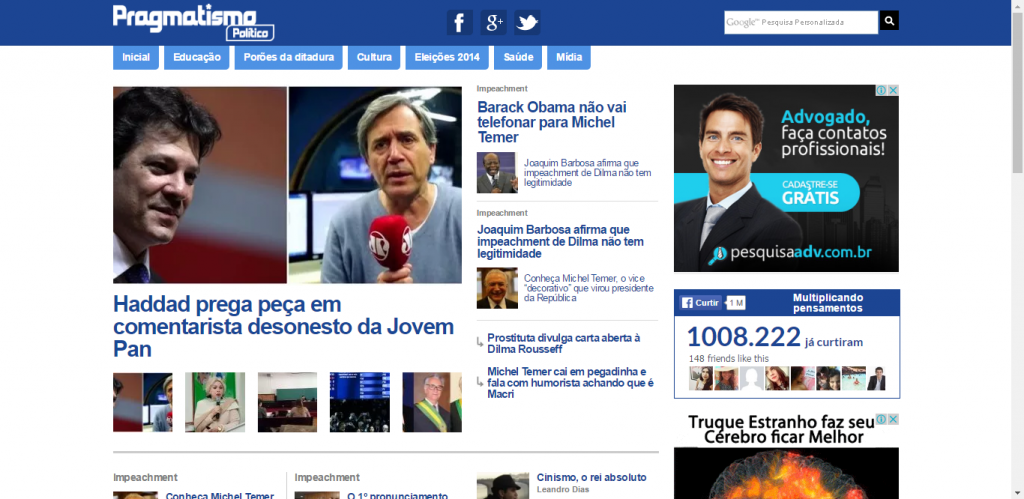The image size is (1024, 499).
Task: Click the AdChoices info icon on lawyer ad
Action: (881, 90)
